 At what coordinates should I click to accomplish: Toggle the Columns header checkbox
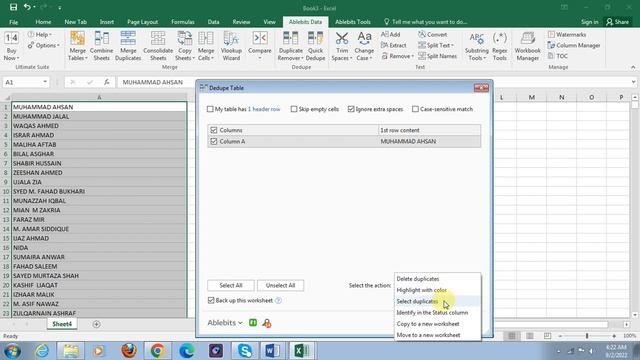click(x=213, y=130)
